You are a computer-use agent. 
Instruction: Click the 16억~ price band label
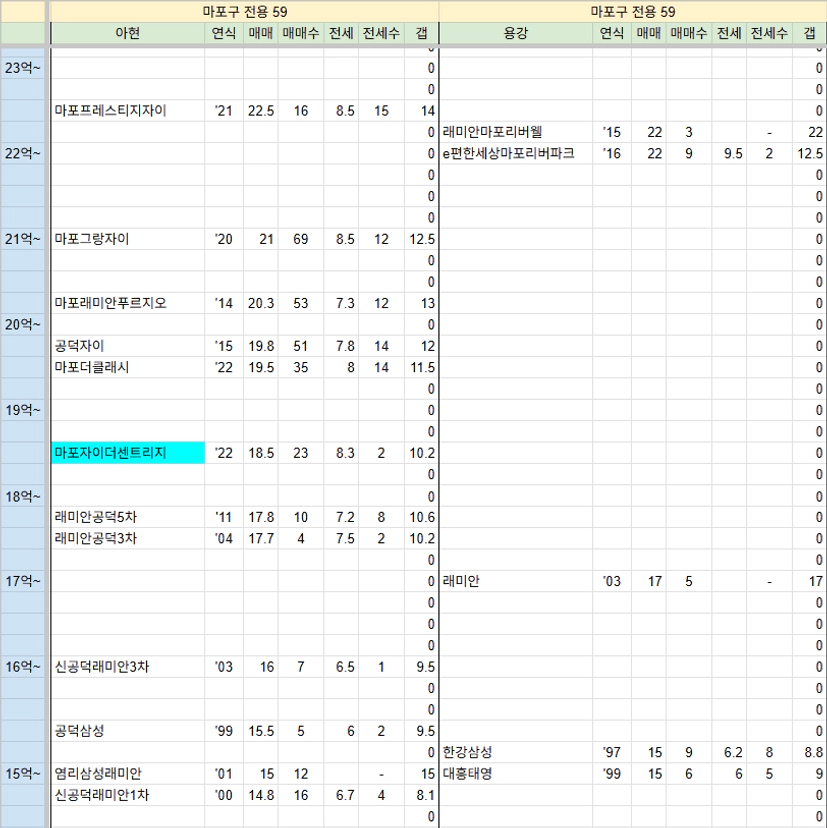pos(23,667)
